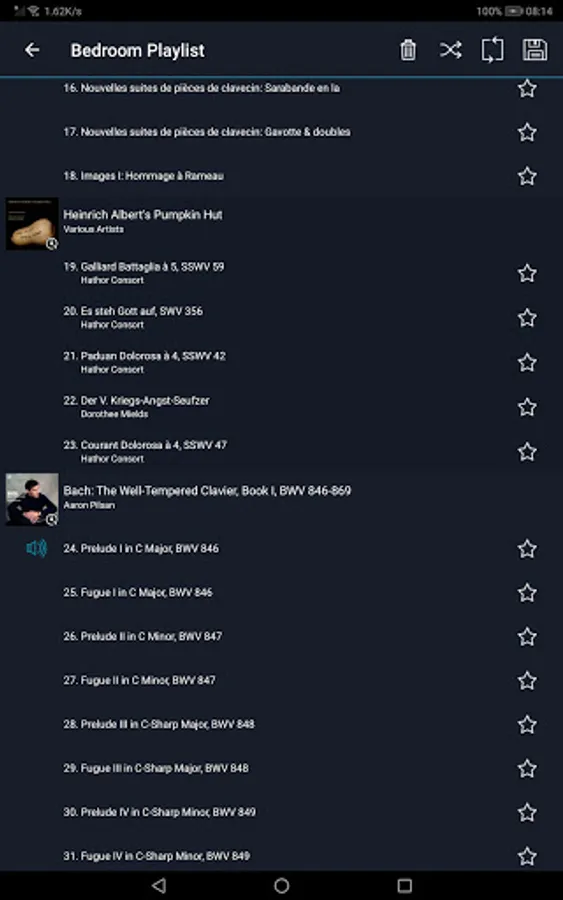The height and width of the screenshot is (900, 563).
Task: Open Well-Tempered Clavier album artwork
Action: click(x=32, y=499)
